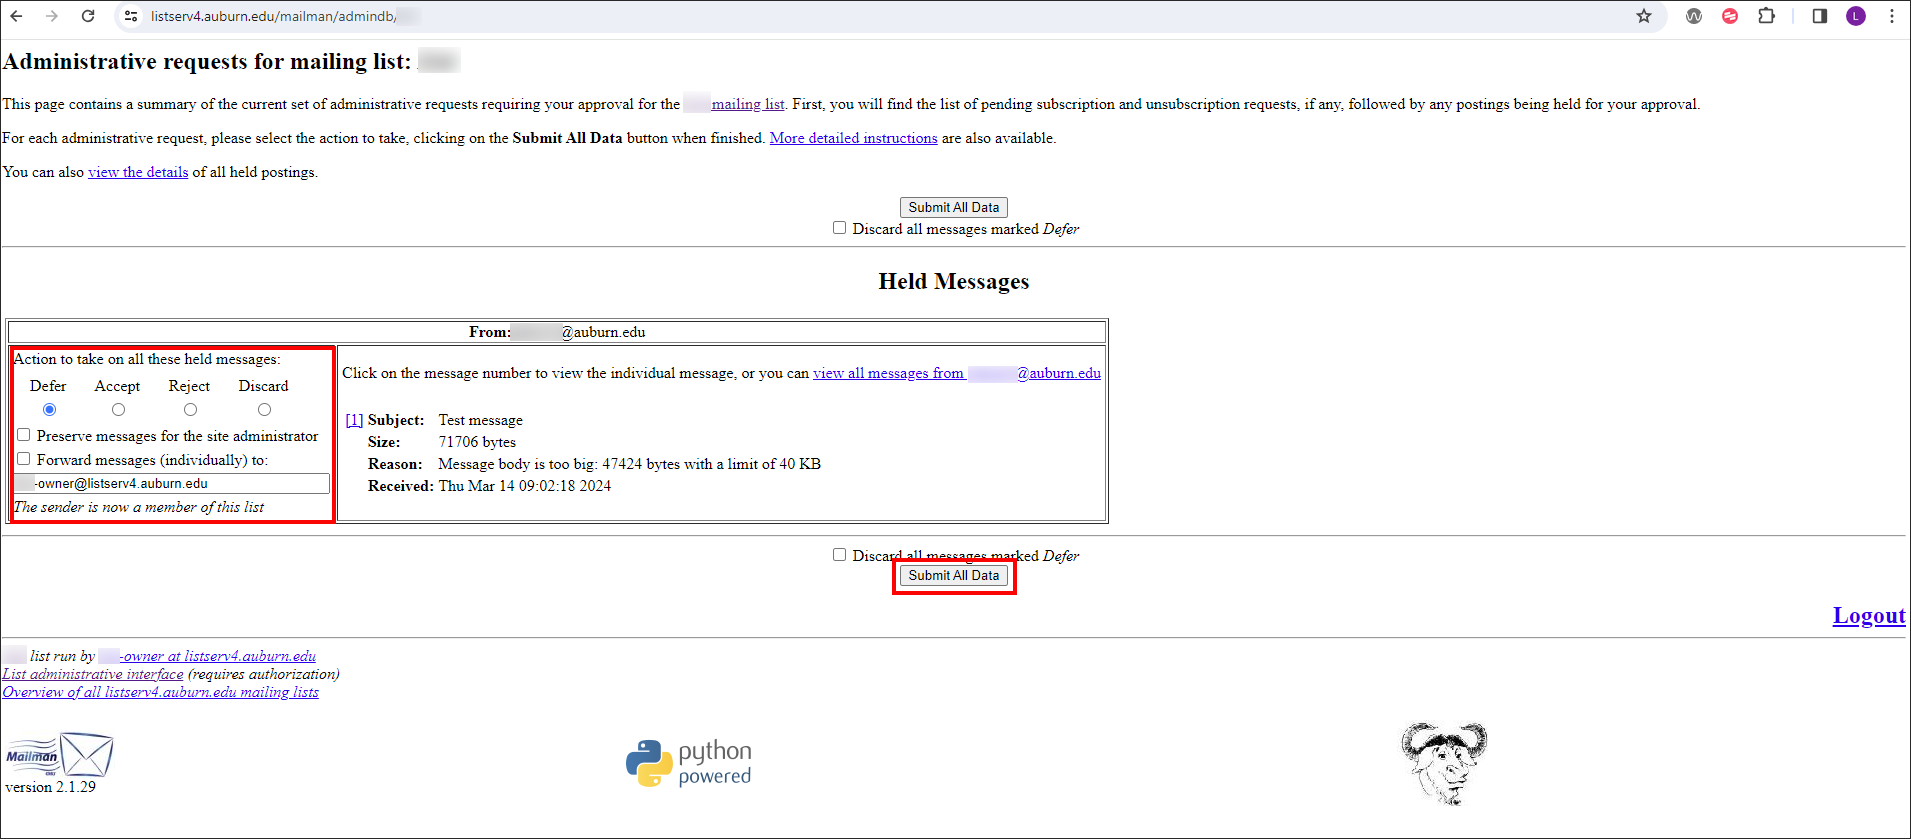Screen dimensions: 1911x839
Task: Toggle the browser side panel icon
Action: [x=1820, y=16]
